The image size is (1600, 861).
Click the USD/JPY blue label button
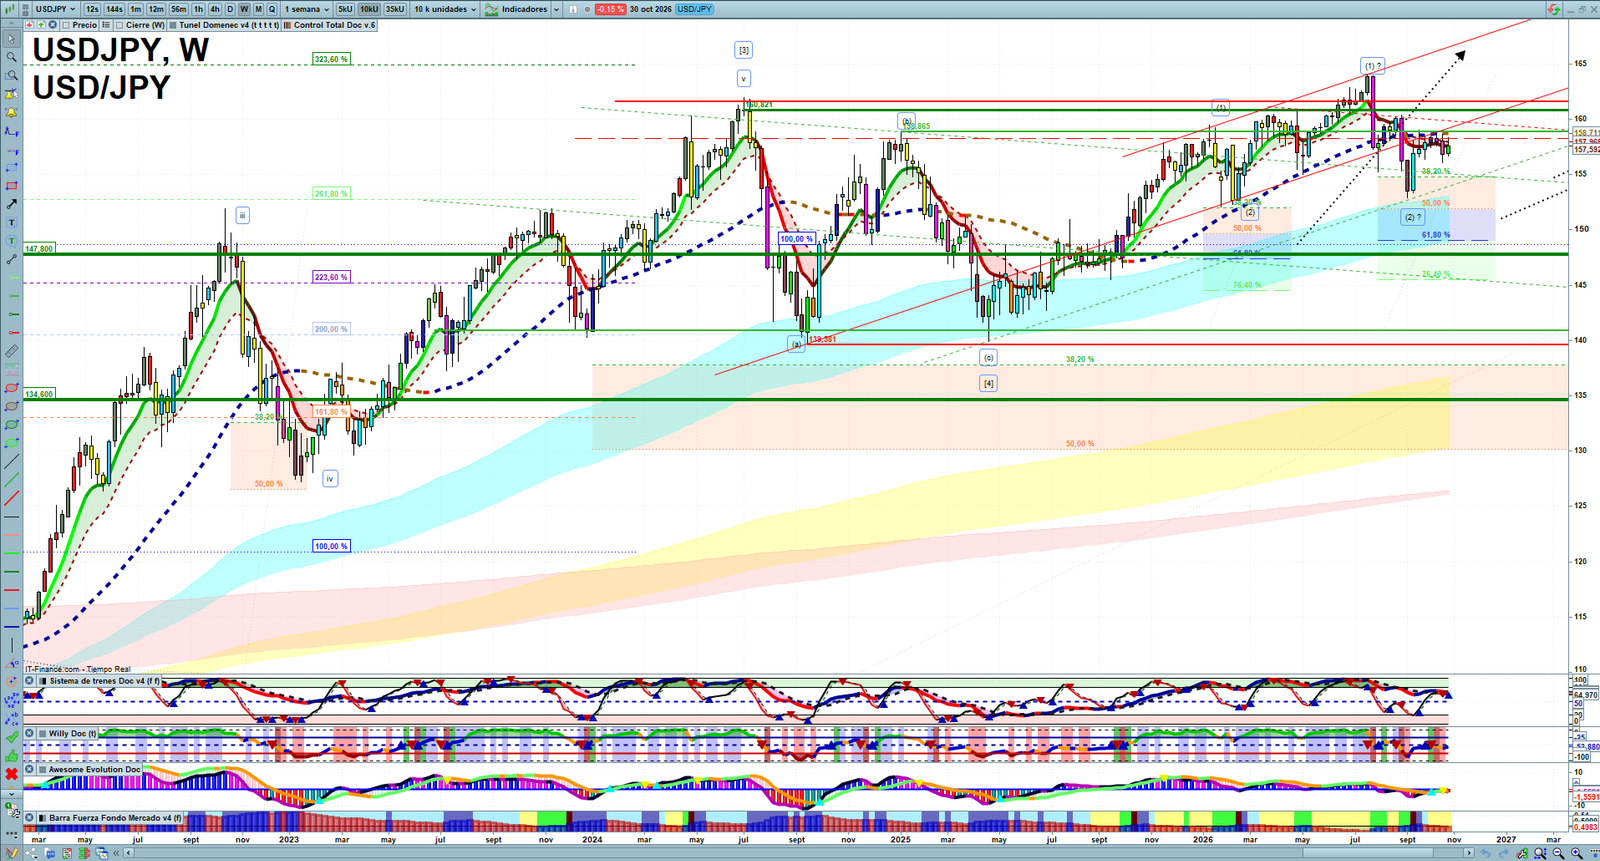[694, 9]
